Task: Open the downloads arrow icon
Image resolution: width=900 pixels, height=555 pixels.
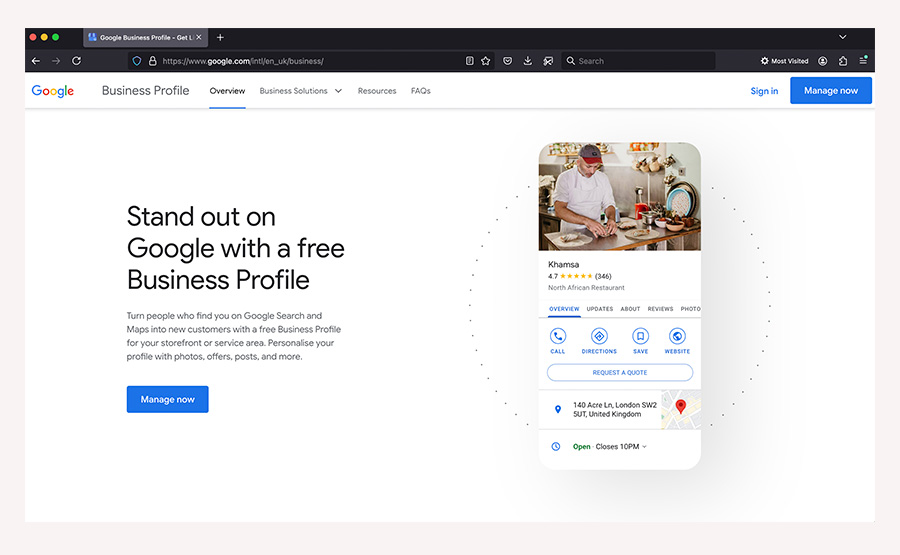Action: pos(527,61)
